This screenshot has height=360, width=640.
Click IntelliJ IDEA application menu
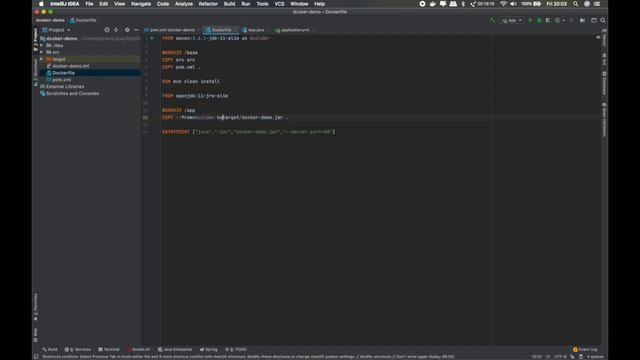64,4
